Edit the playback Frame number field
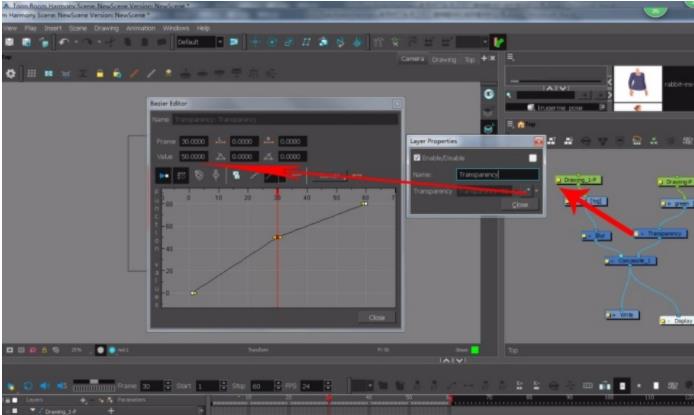This screenshot has width=694, height=415. point(152,386)
